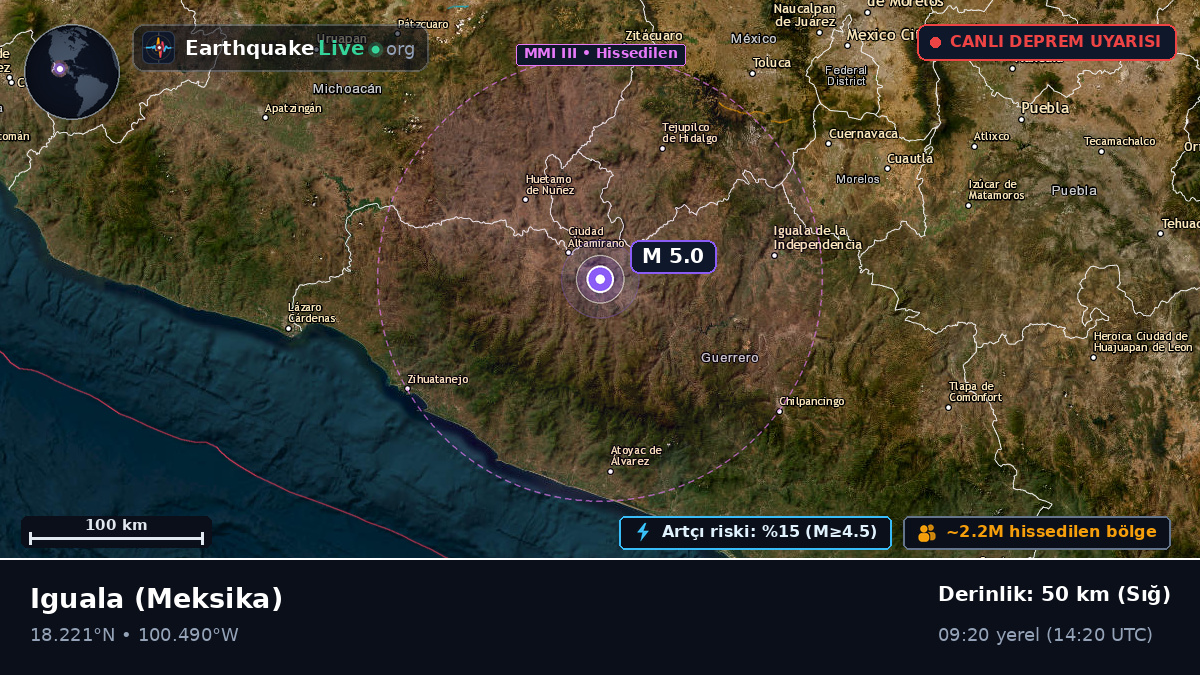Screen dimensions: 1200x675
Task: Click the Derinlik: 50 km (Sığ) text
Action: pos(1054,595)
